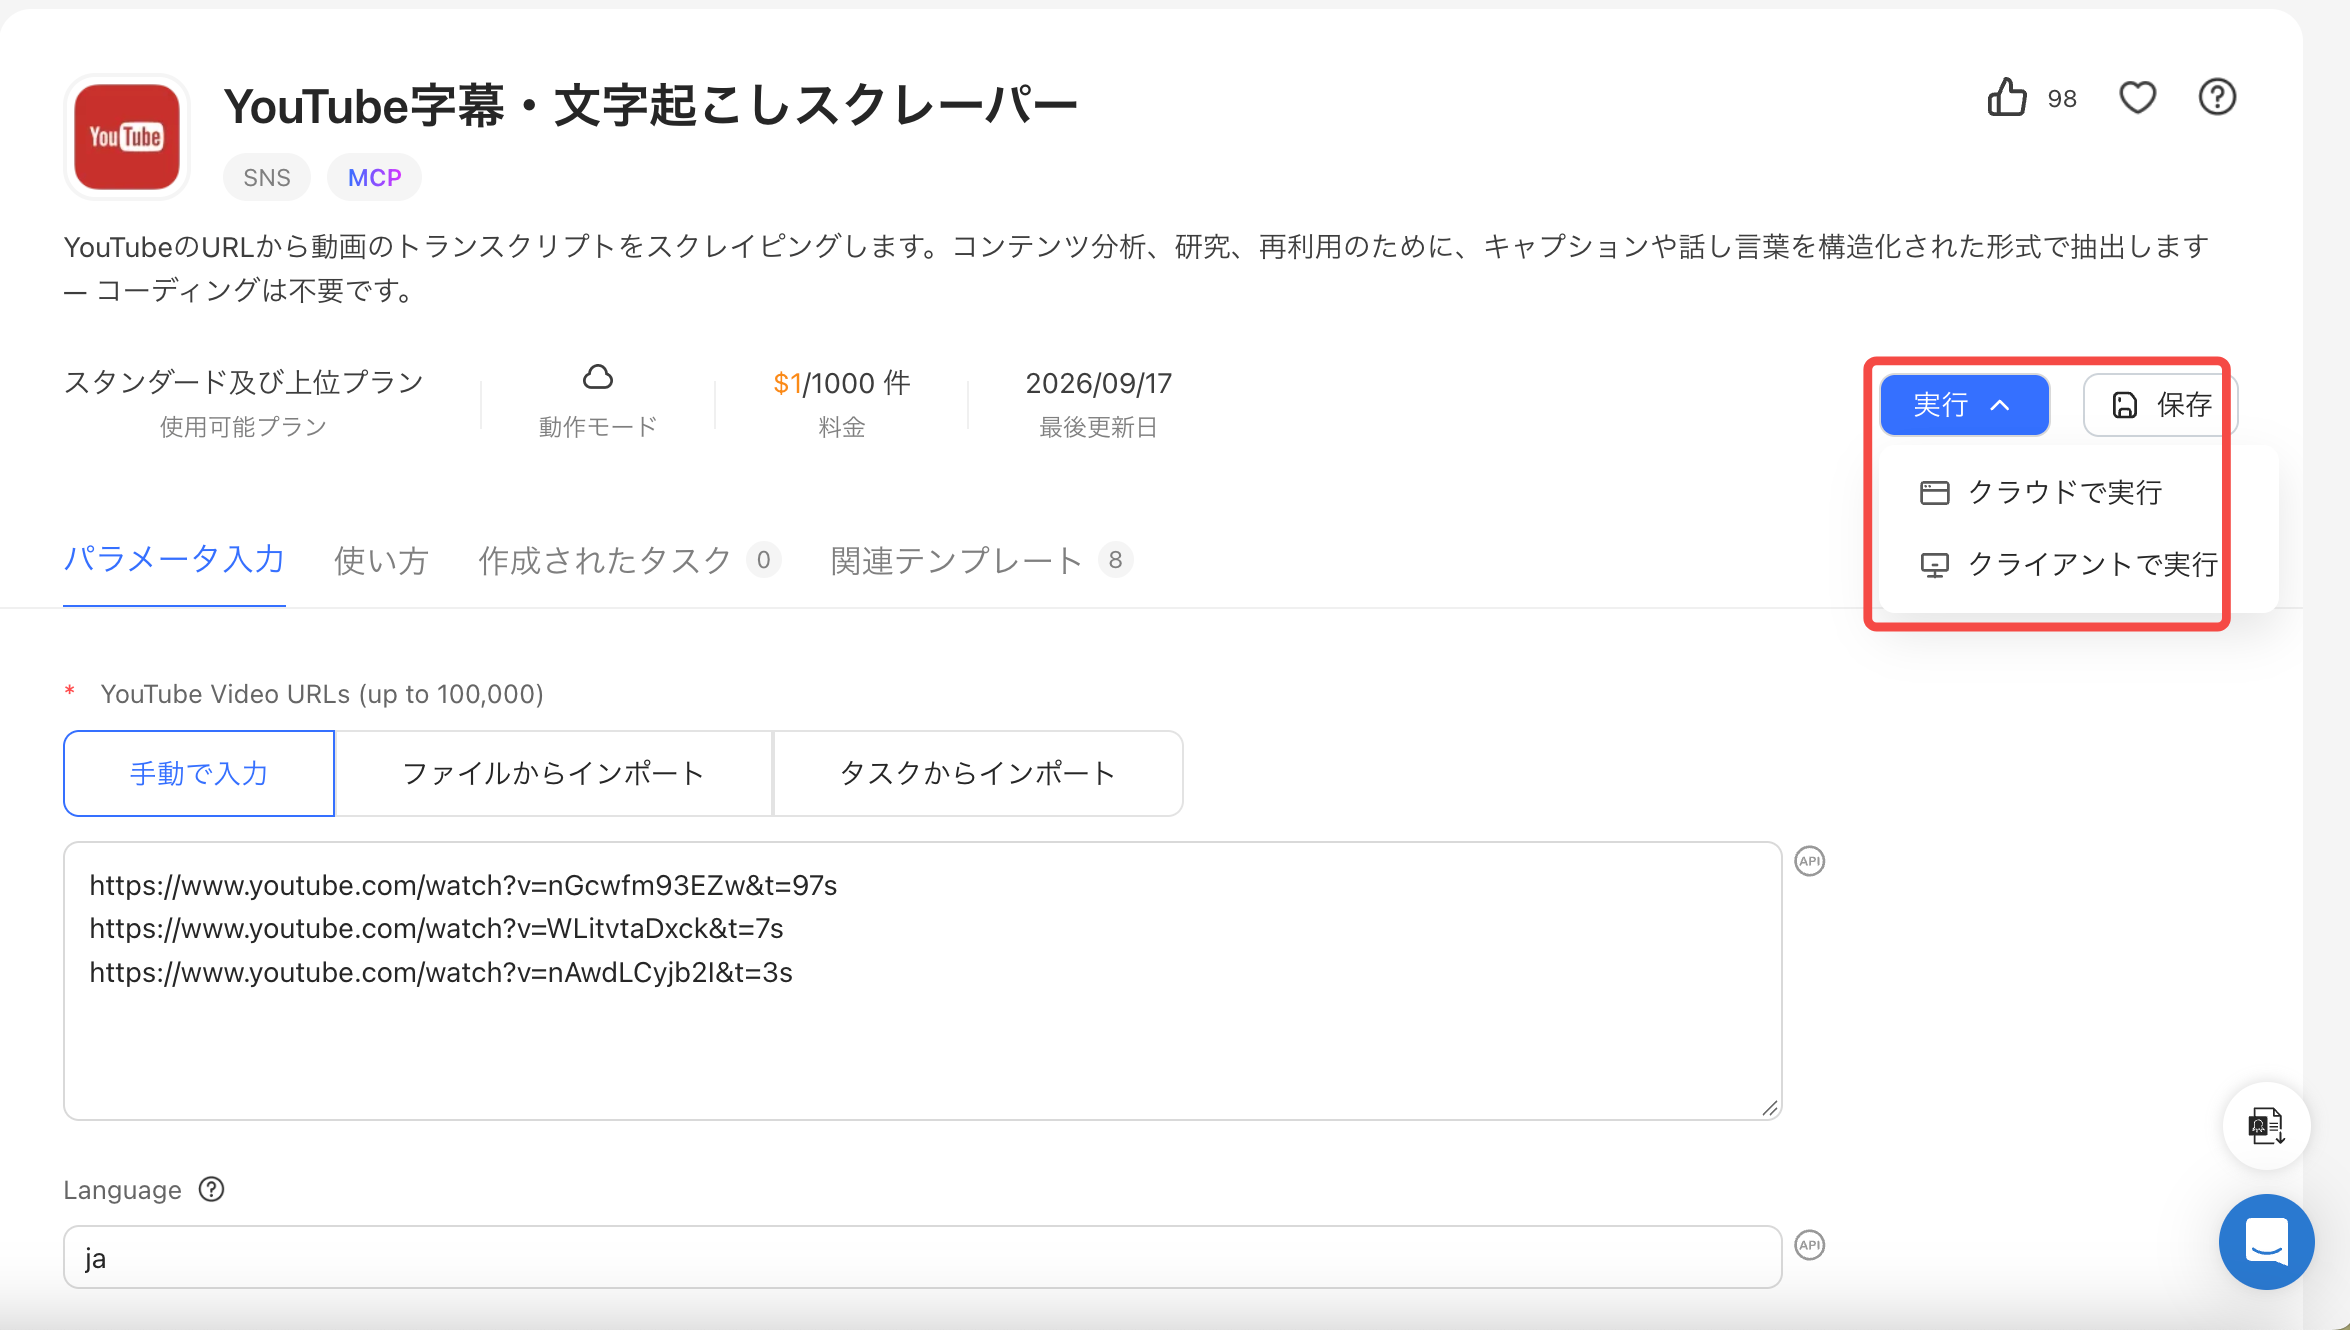Click the API icon beside the URL textarea
The image size is (2350, 1330).
tap(1810, 861)
